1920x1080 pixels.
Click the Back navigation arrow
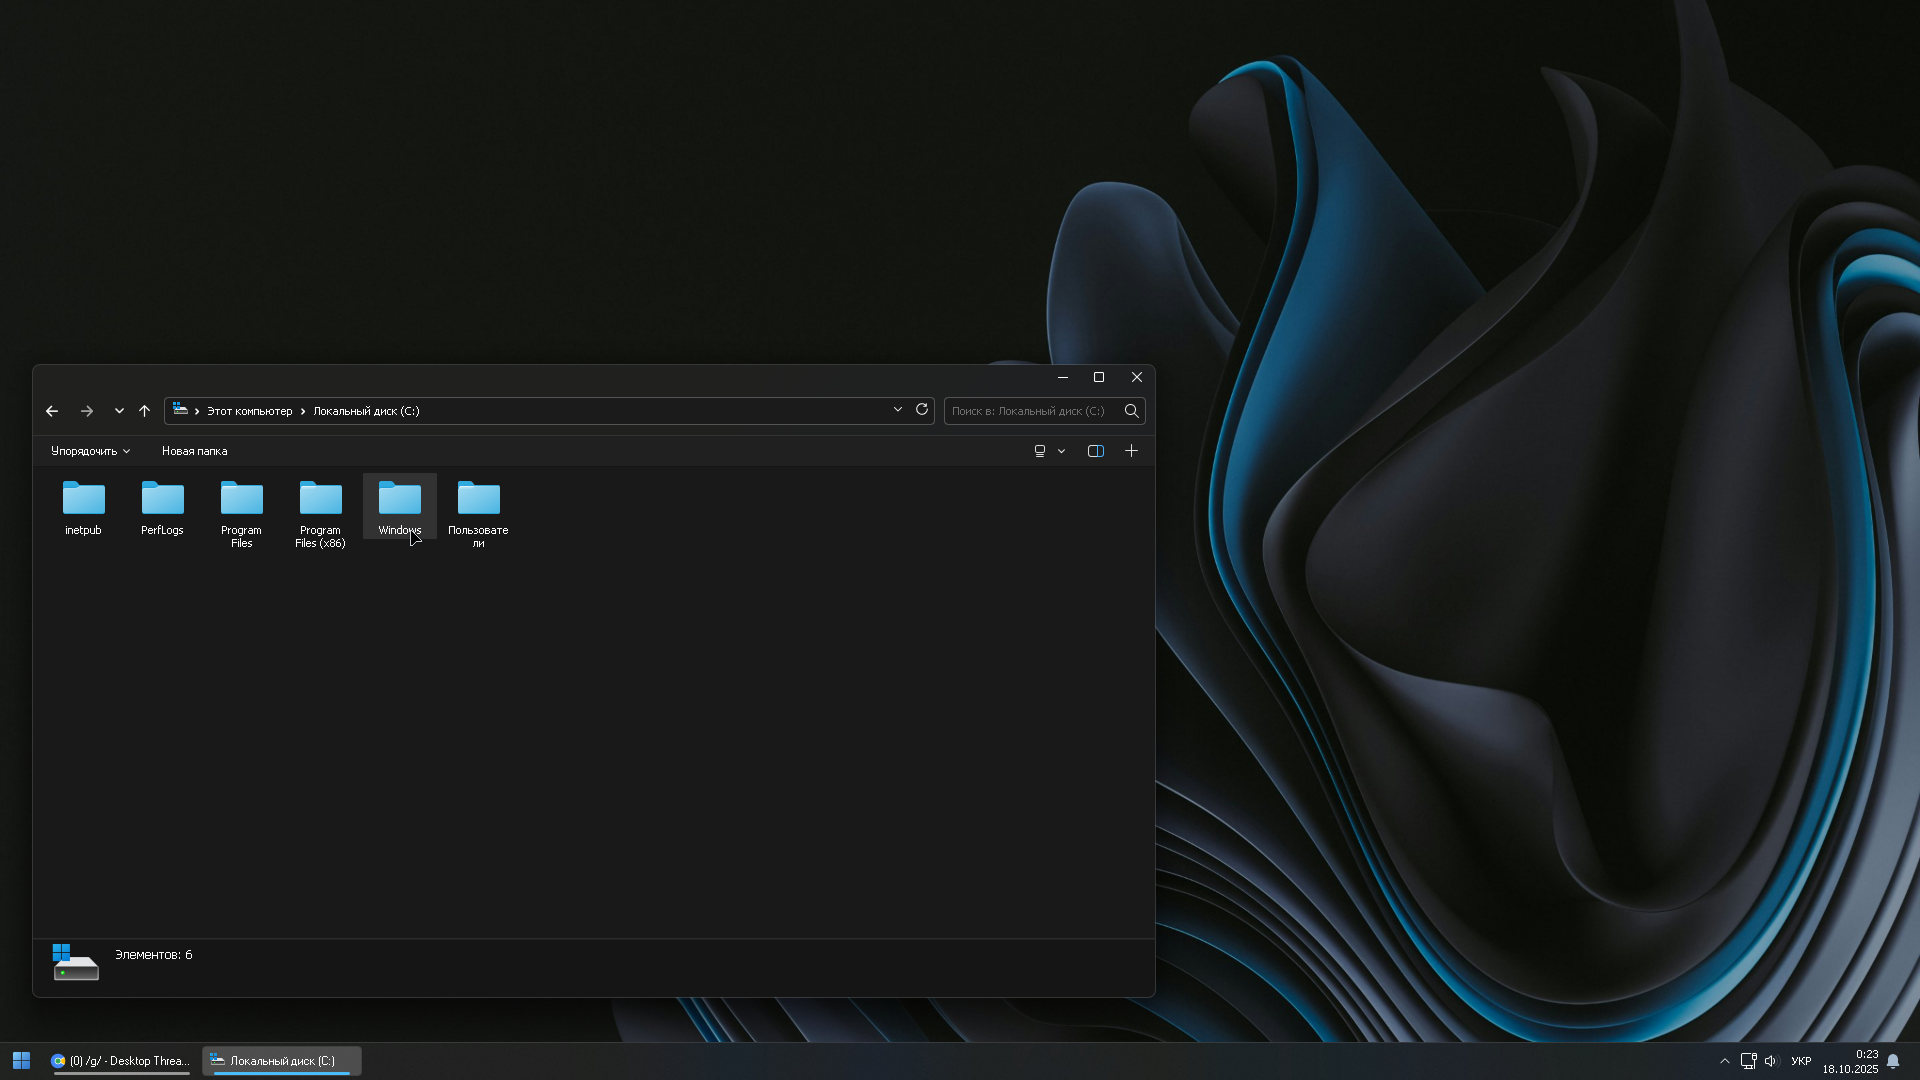coord(52,411)
